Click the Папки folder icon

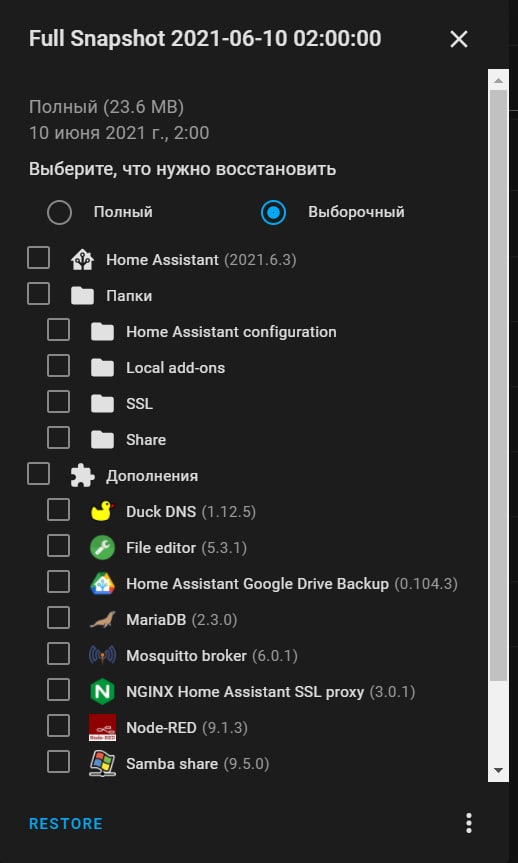tap(83, 296)
